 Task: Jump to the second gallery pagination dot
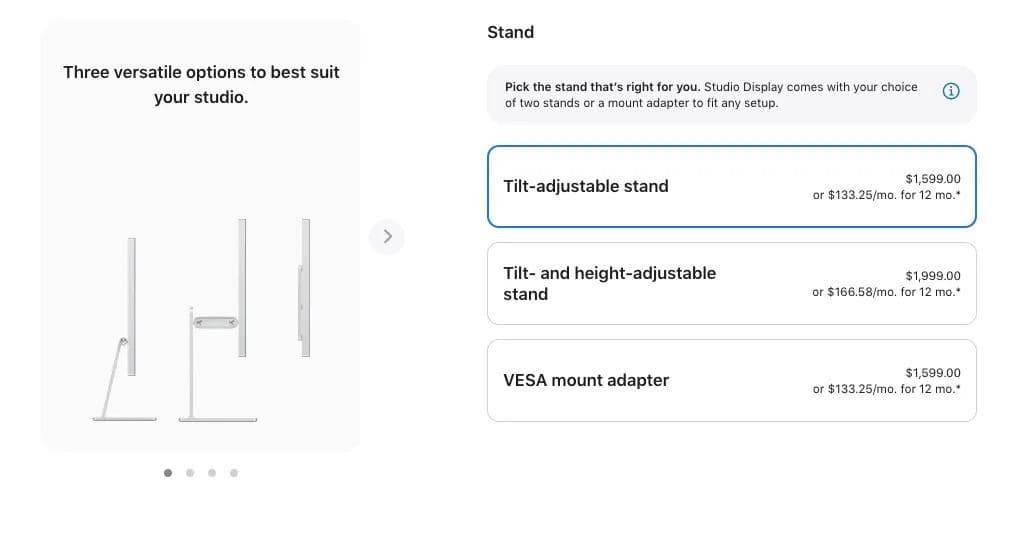[190, 473]
